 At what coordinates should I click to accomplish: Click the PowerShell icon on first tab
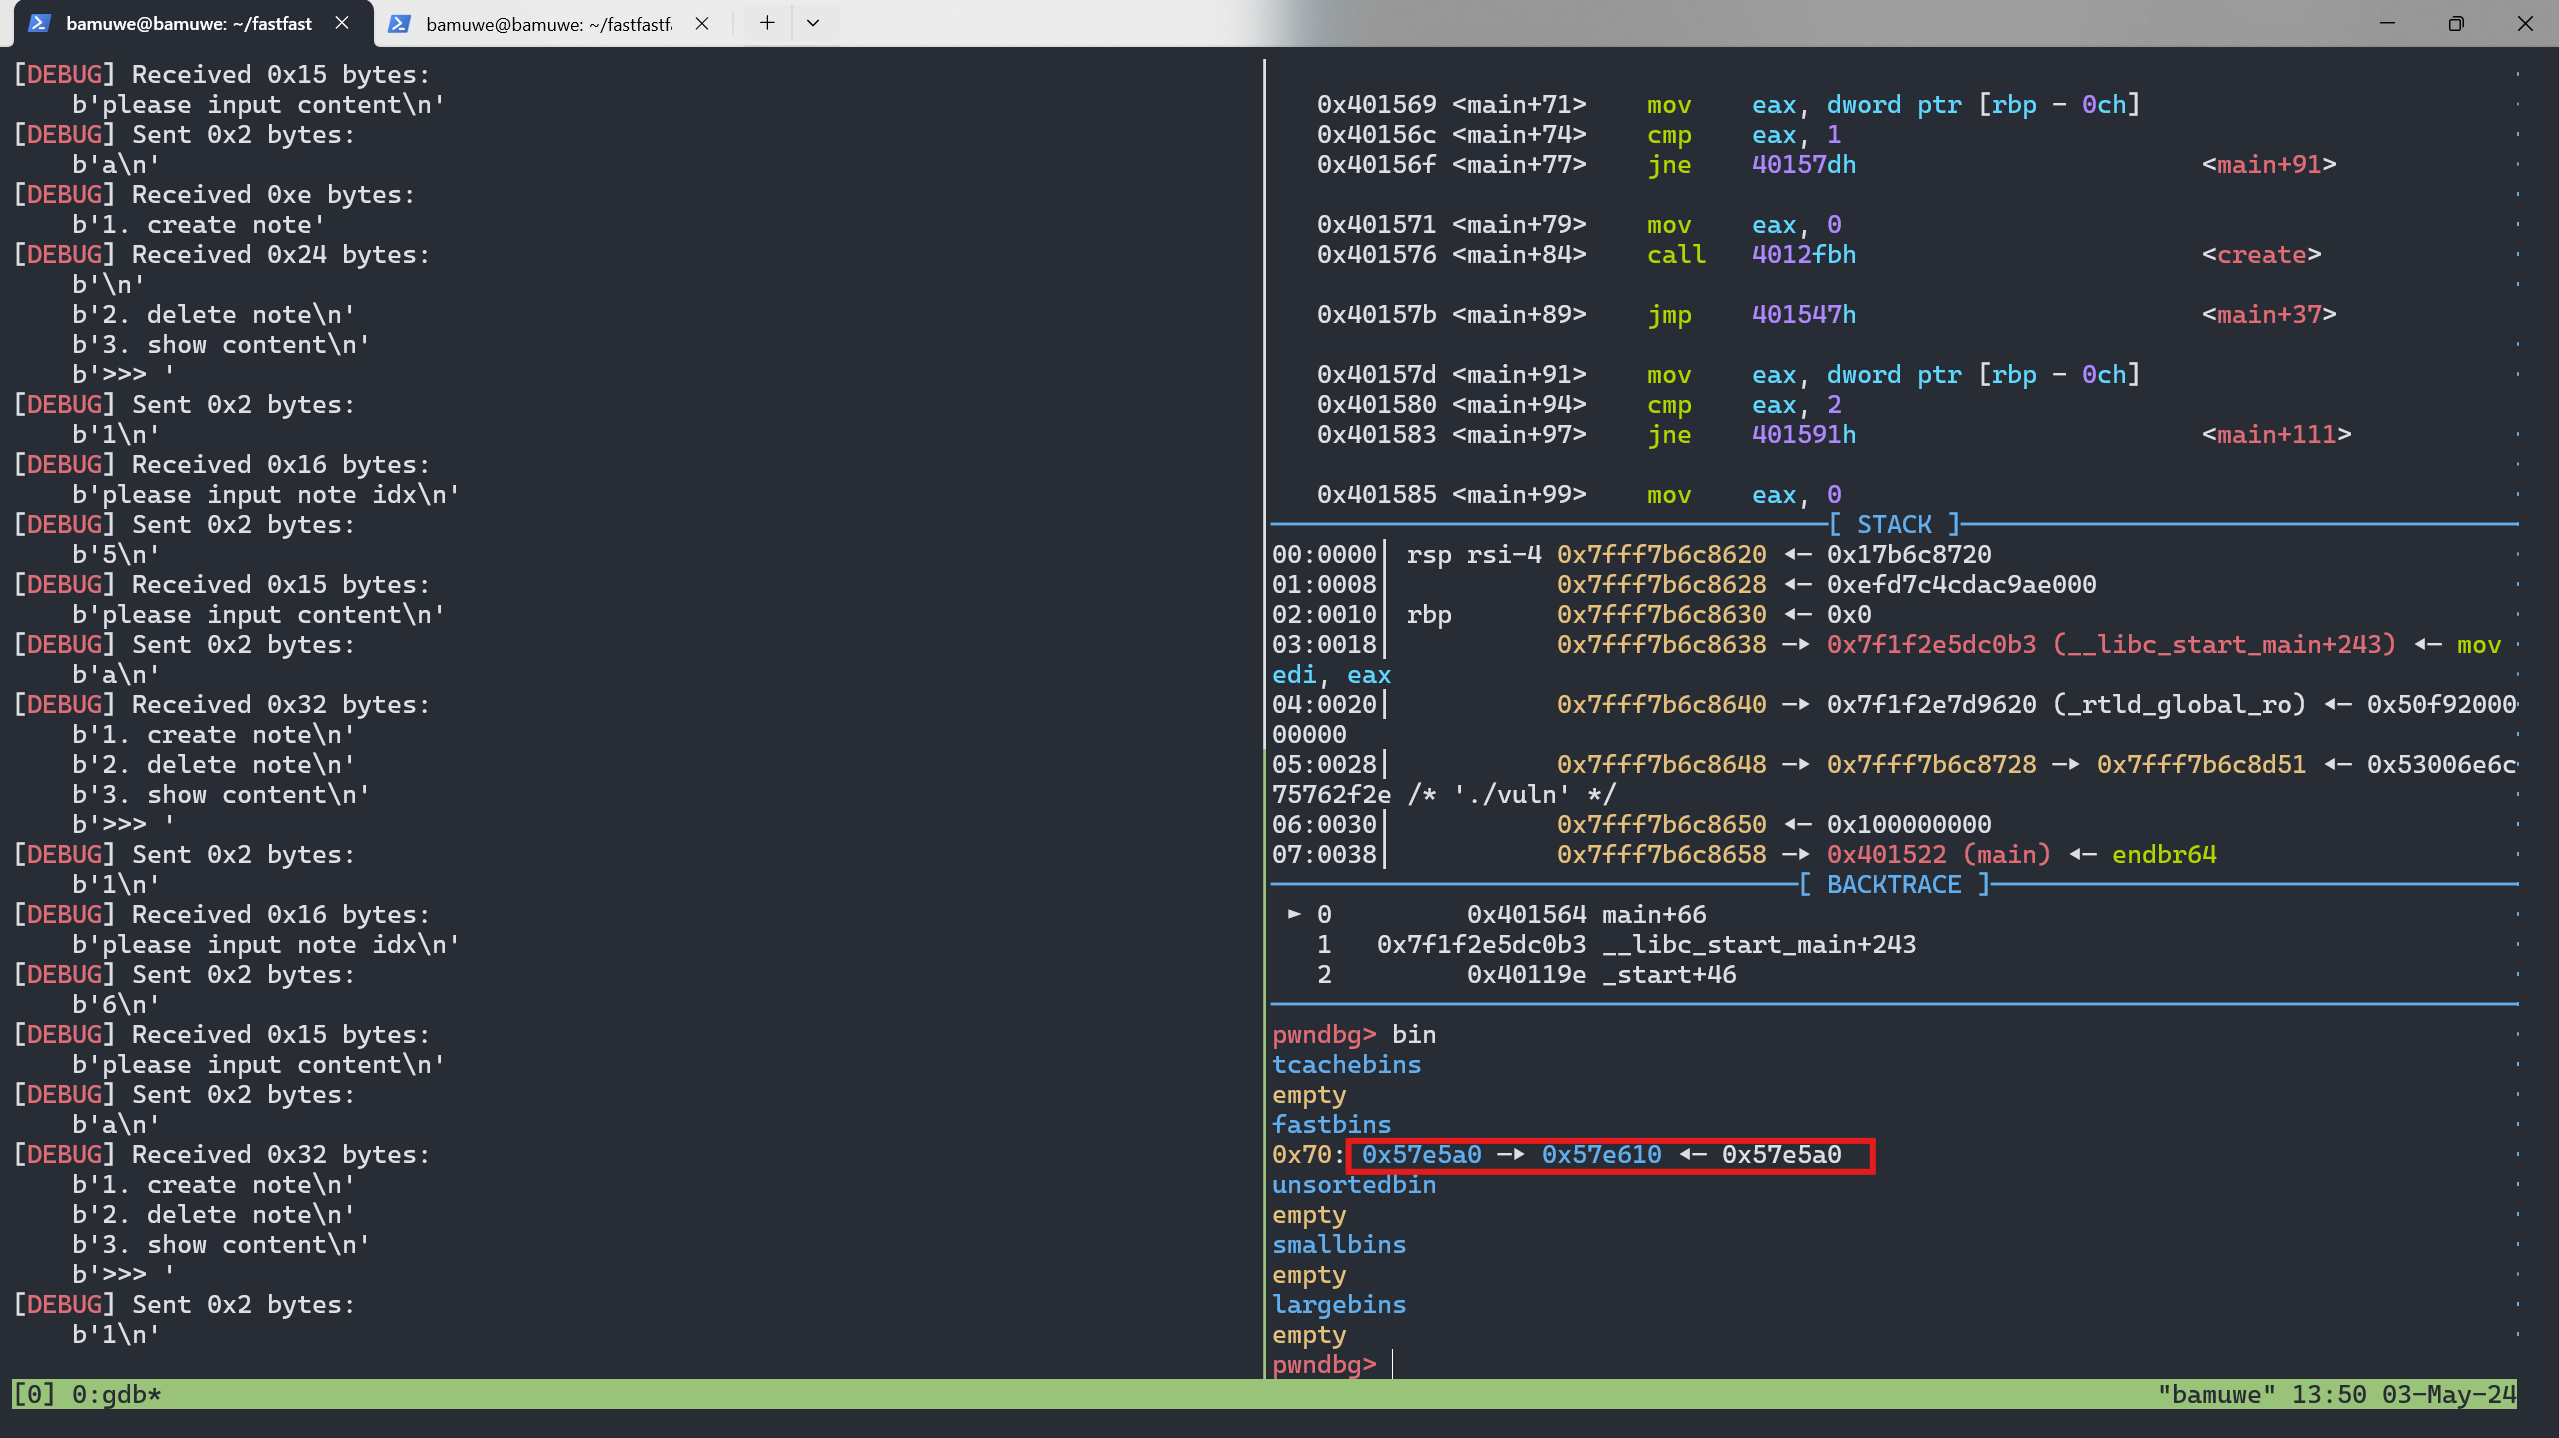pyautogui.click(x=39, y=23)
